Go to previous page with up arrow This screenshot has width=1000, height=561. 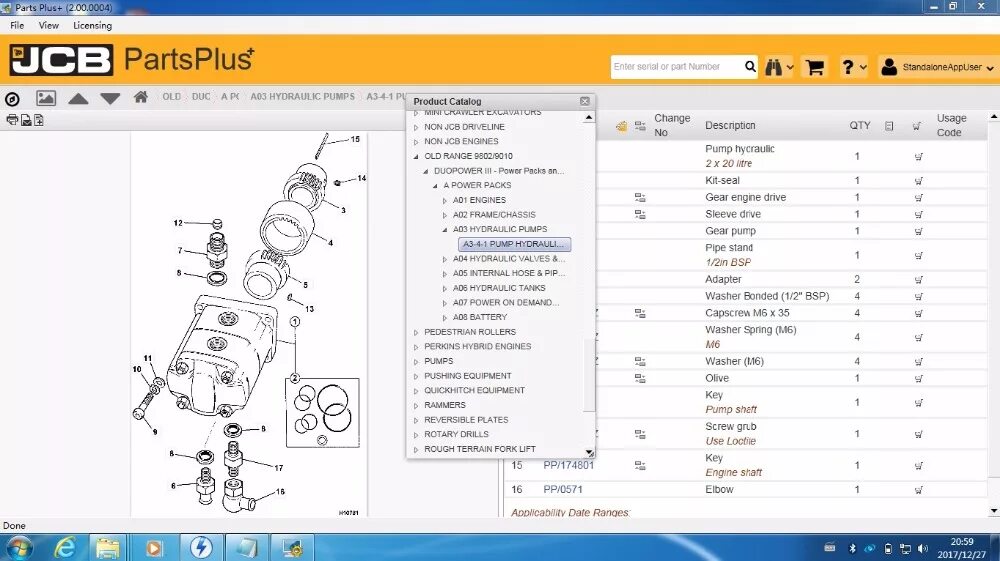(x=78, y=98)
